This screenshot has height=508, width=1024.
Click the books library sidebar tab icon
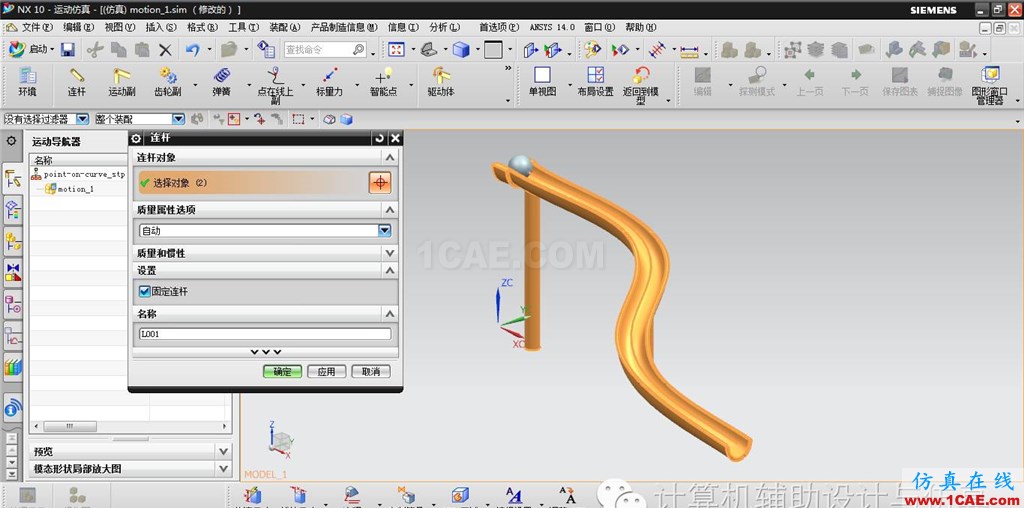(x=12, y=367)
